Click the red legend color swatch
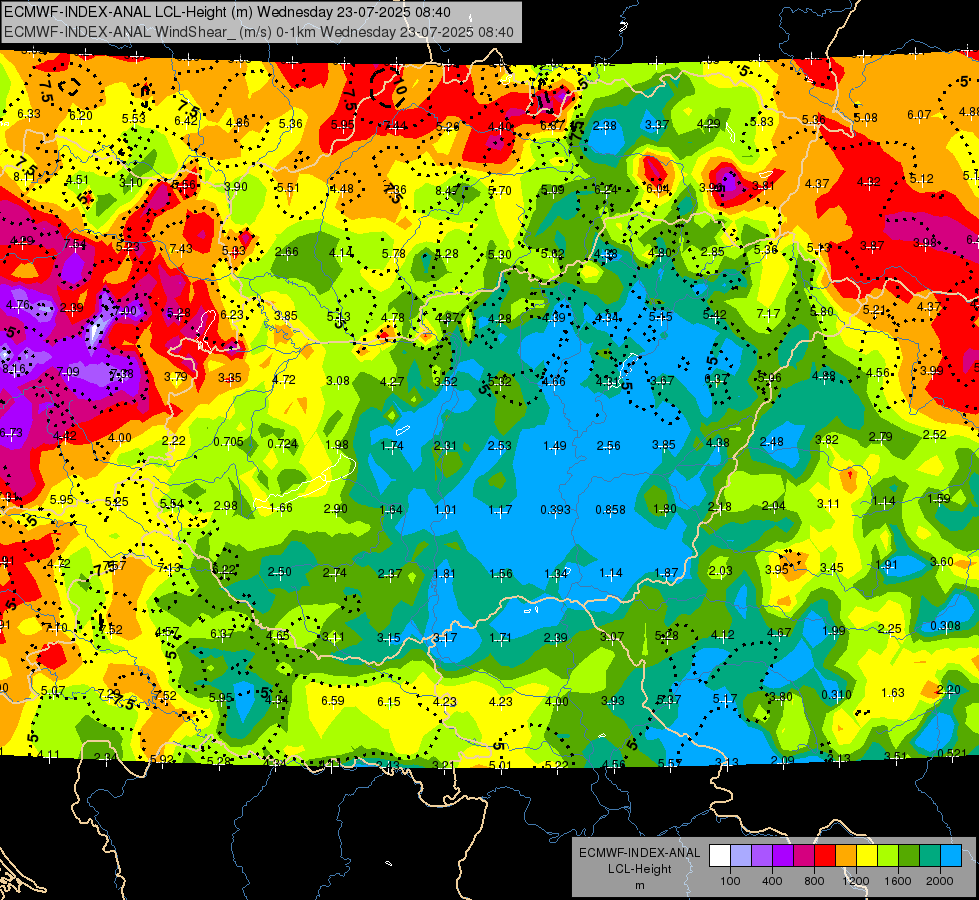The height and width of the screenshot is (900, 979). [825, 856]
